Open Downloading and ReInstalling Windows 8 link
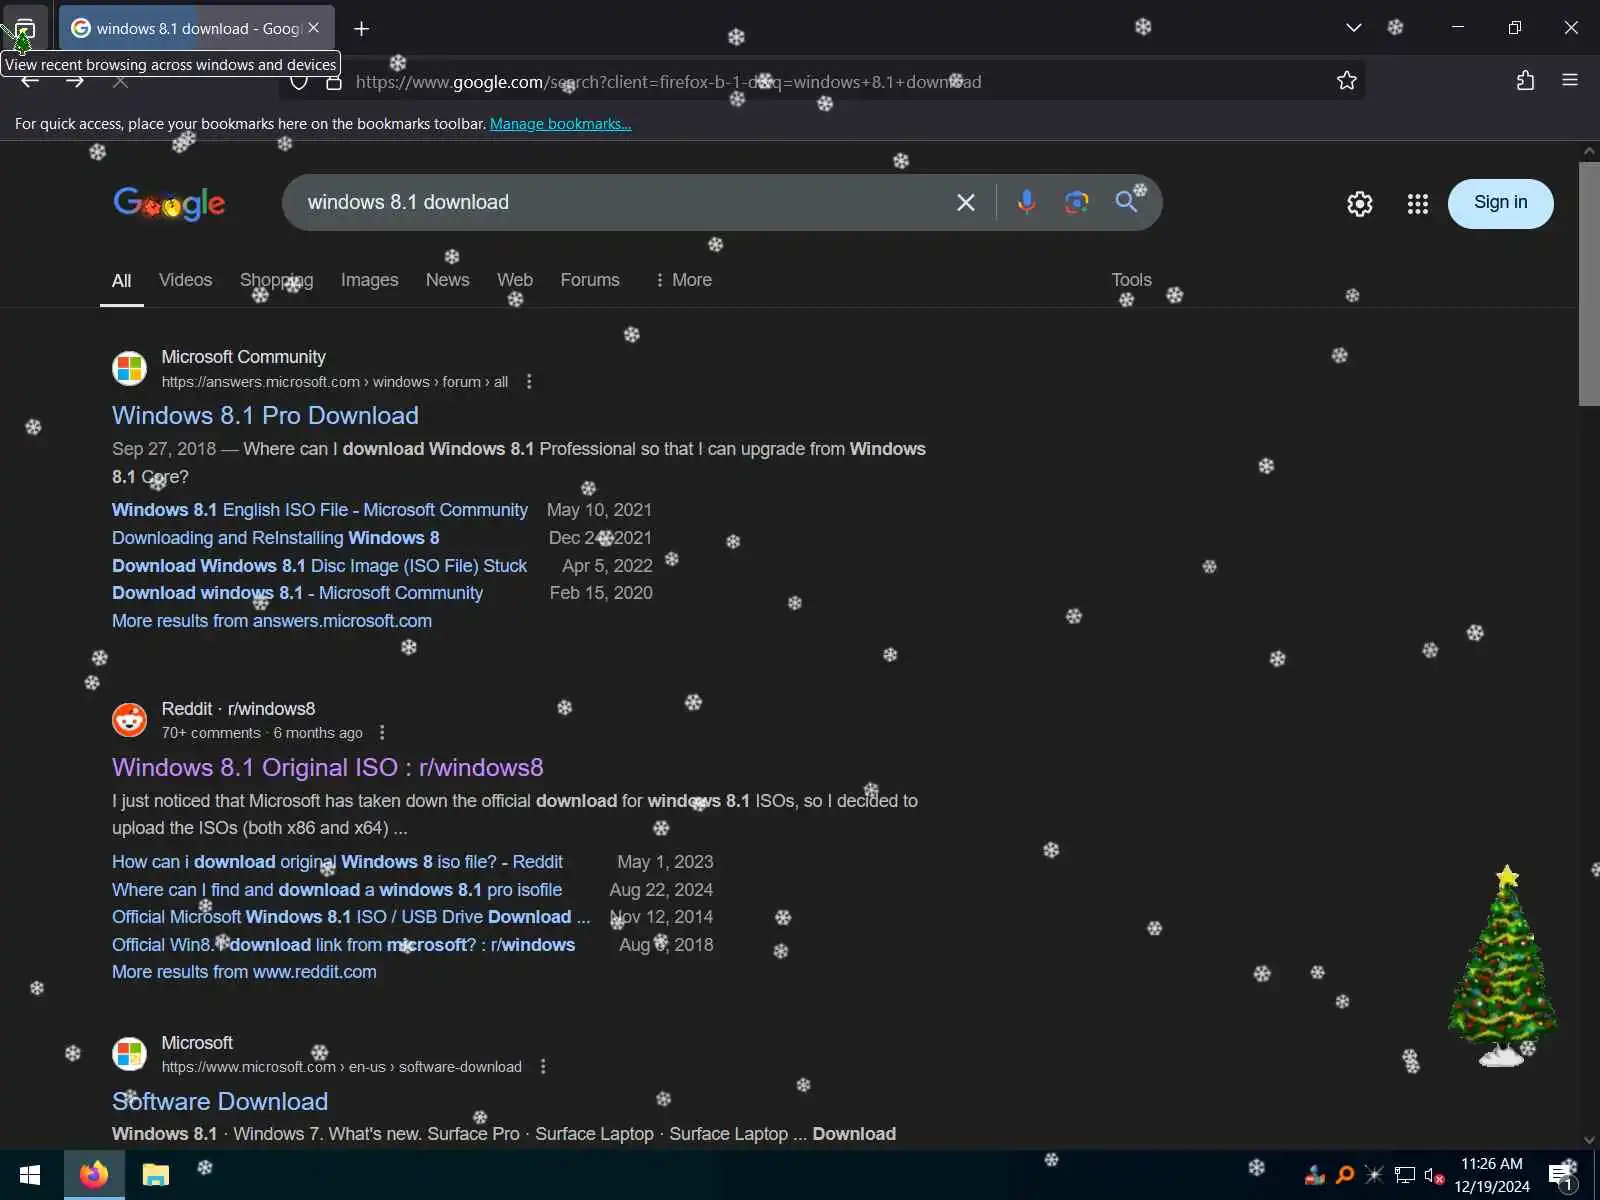Screen dimensions: 1600x1200 click(x=275, y=538)
